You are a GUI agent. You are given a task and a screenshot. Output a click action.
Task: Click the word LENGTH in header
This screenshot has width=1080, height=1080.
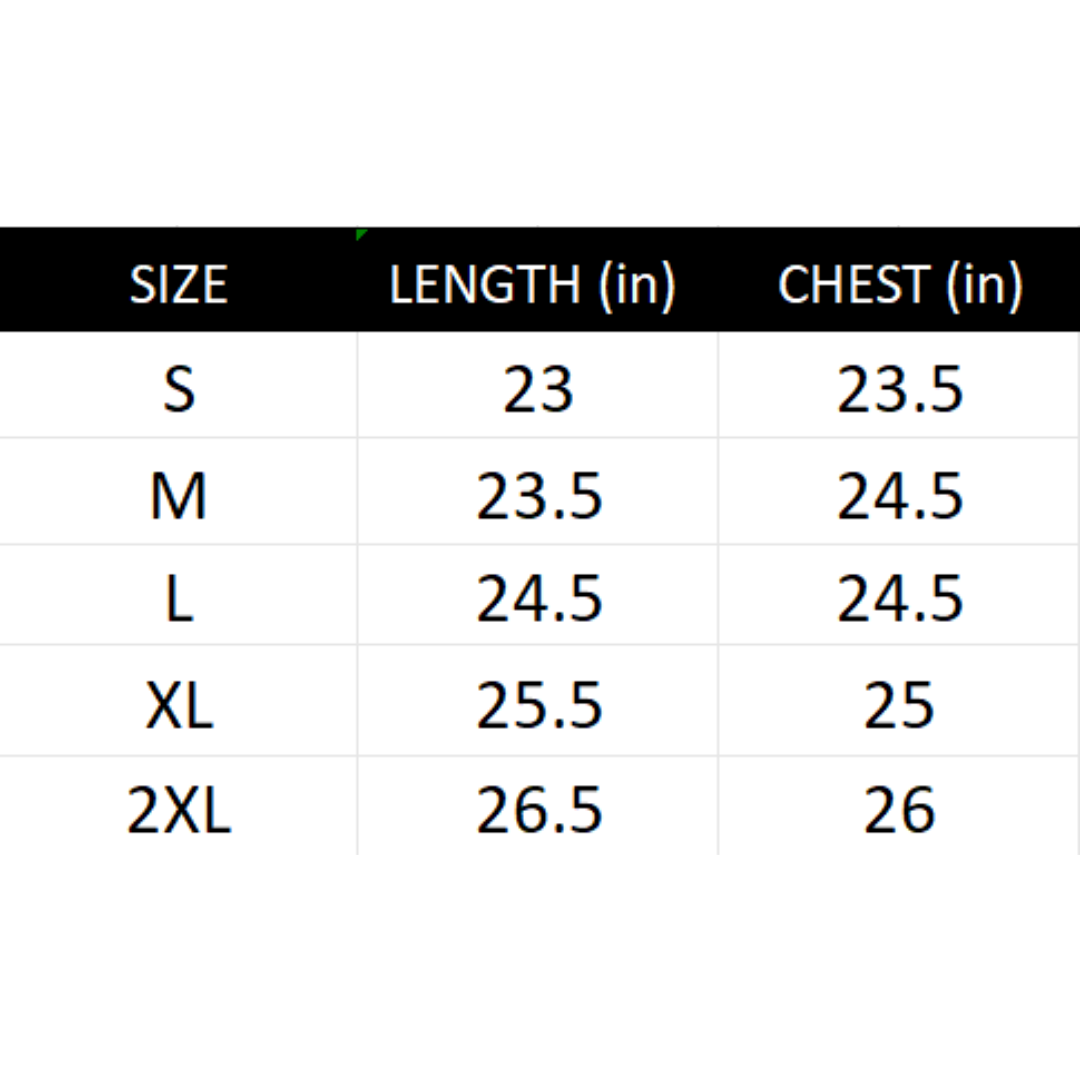click(x=484, y=285)
